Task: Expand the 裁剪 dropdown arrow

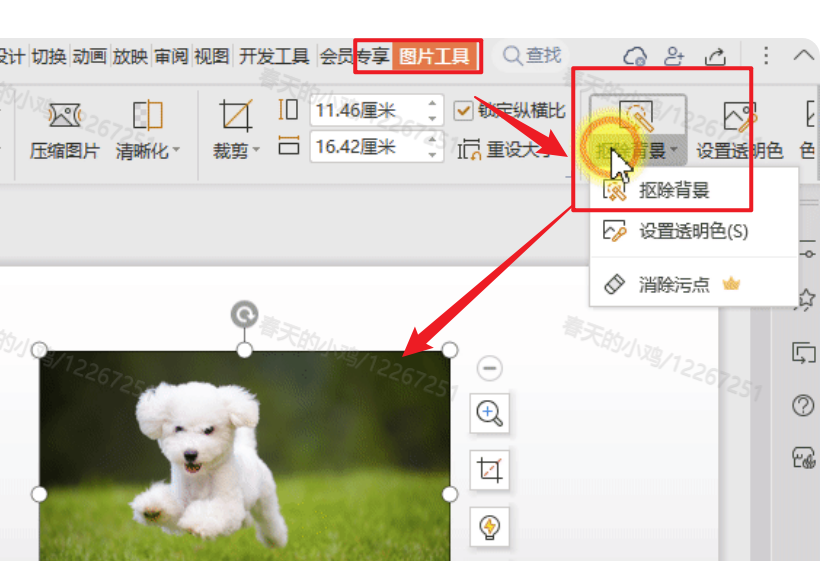Action: (256, 151)
